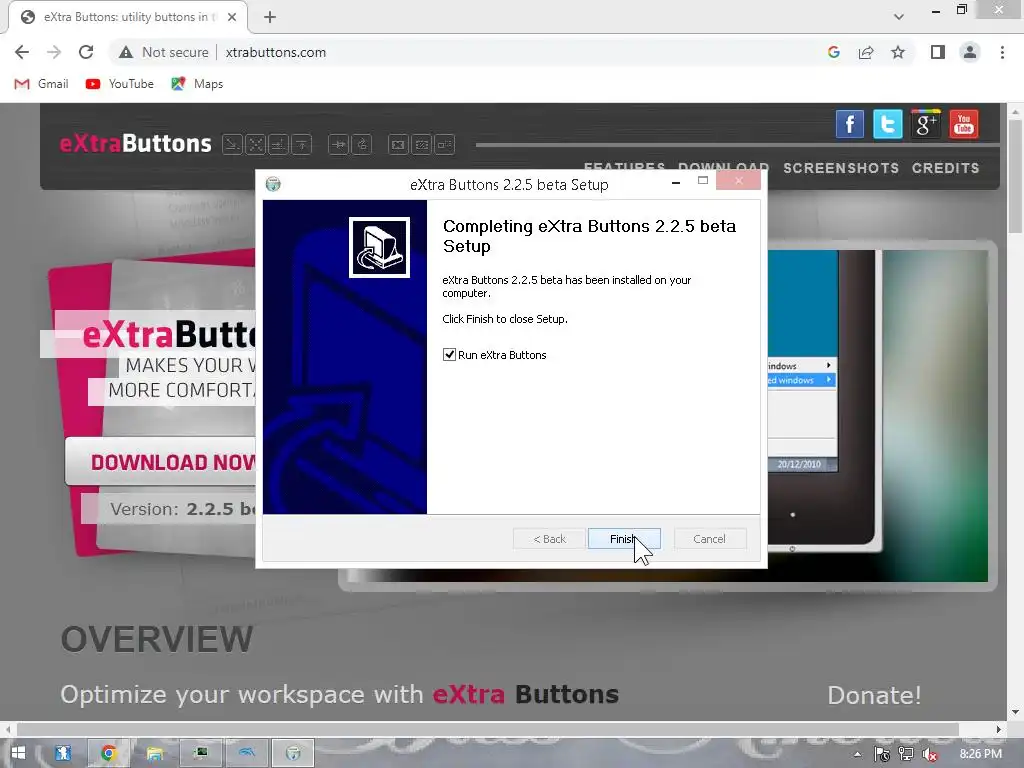This screenshot has width=1024, height=768.
Task: Click the disabled Back button in setup
Action: tap(549, 539)
